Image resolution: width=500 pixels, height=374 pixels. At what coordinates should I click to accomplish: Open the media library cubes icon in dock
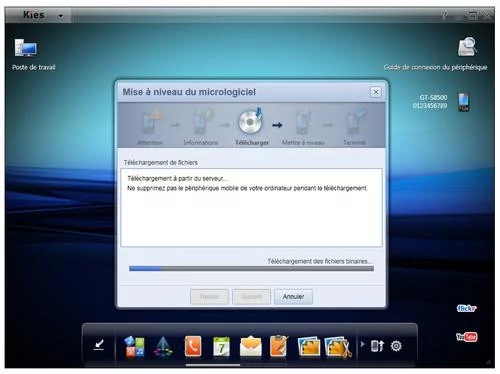pyautogui.click(x=135, y=347)
